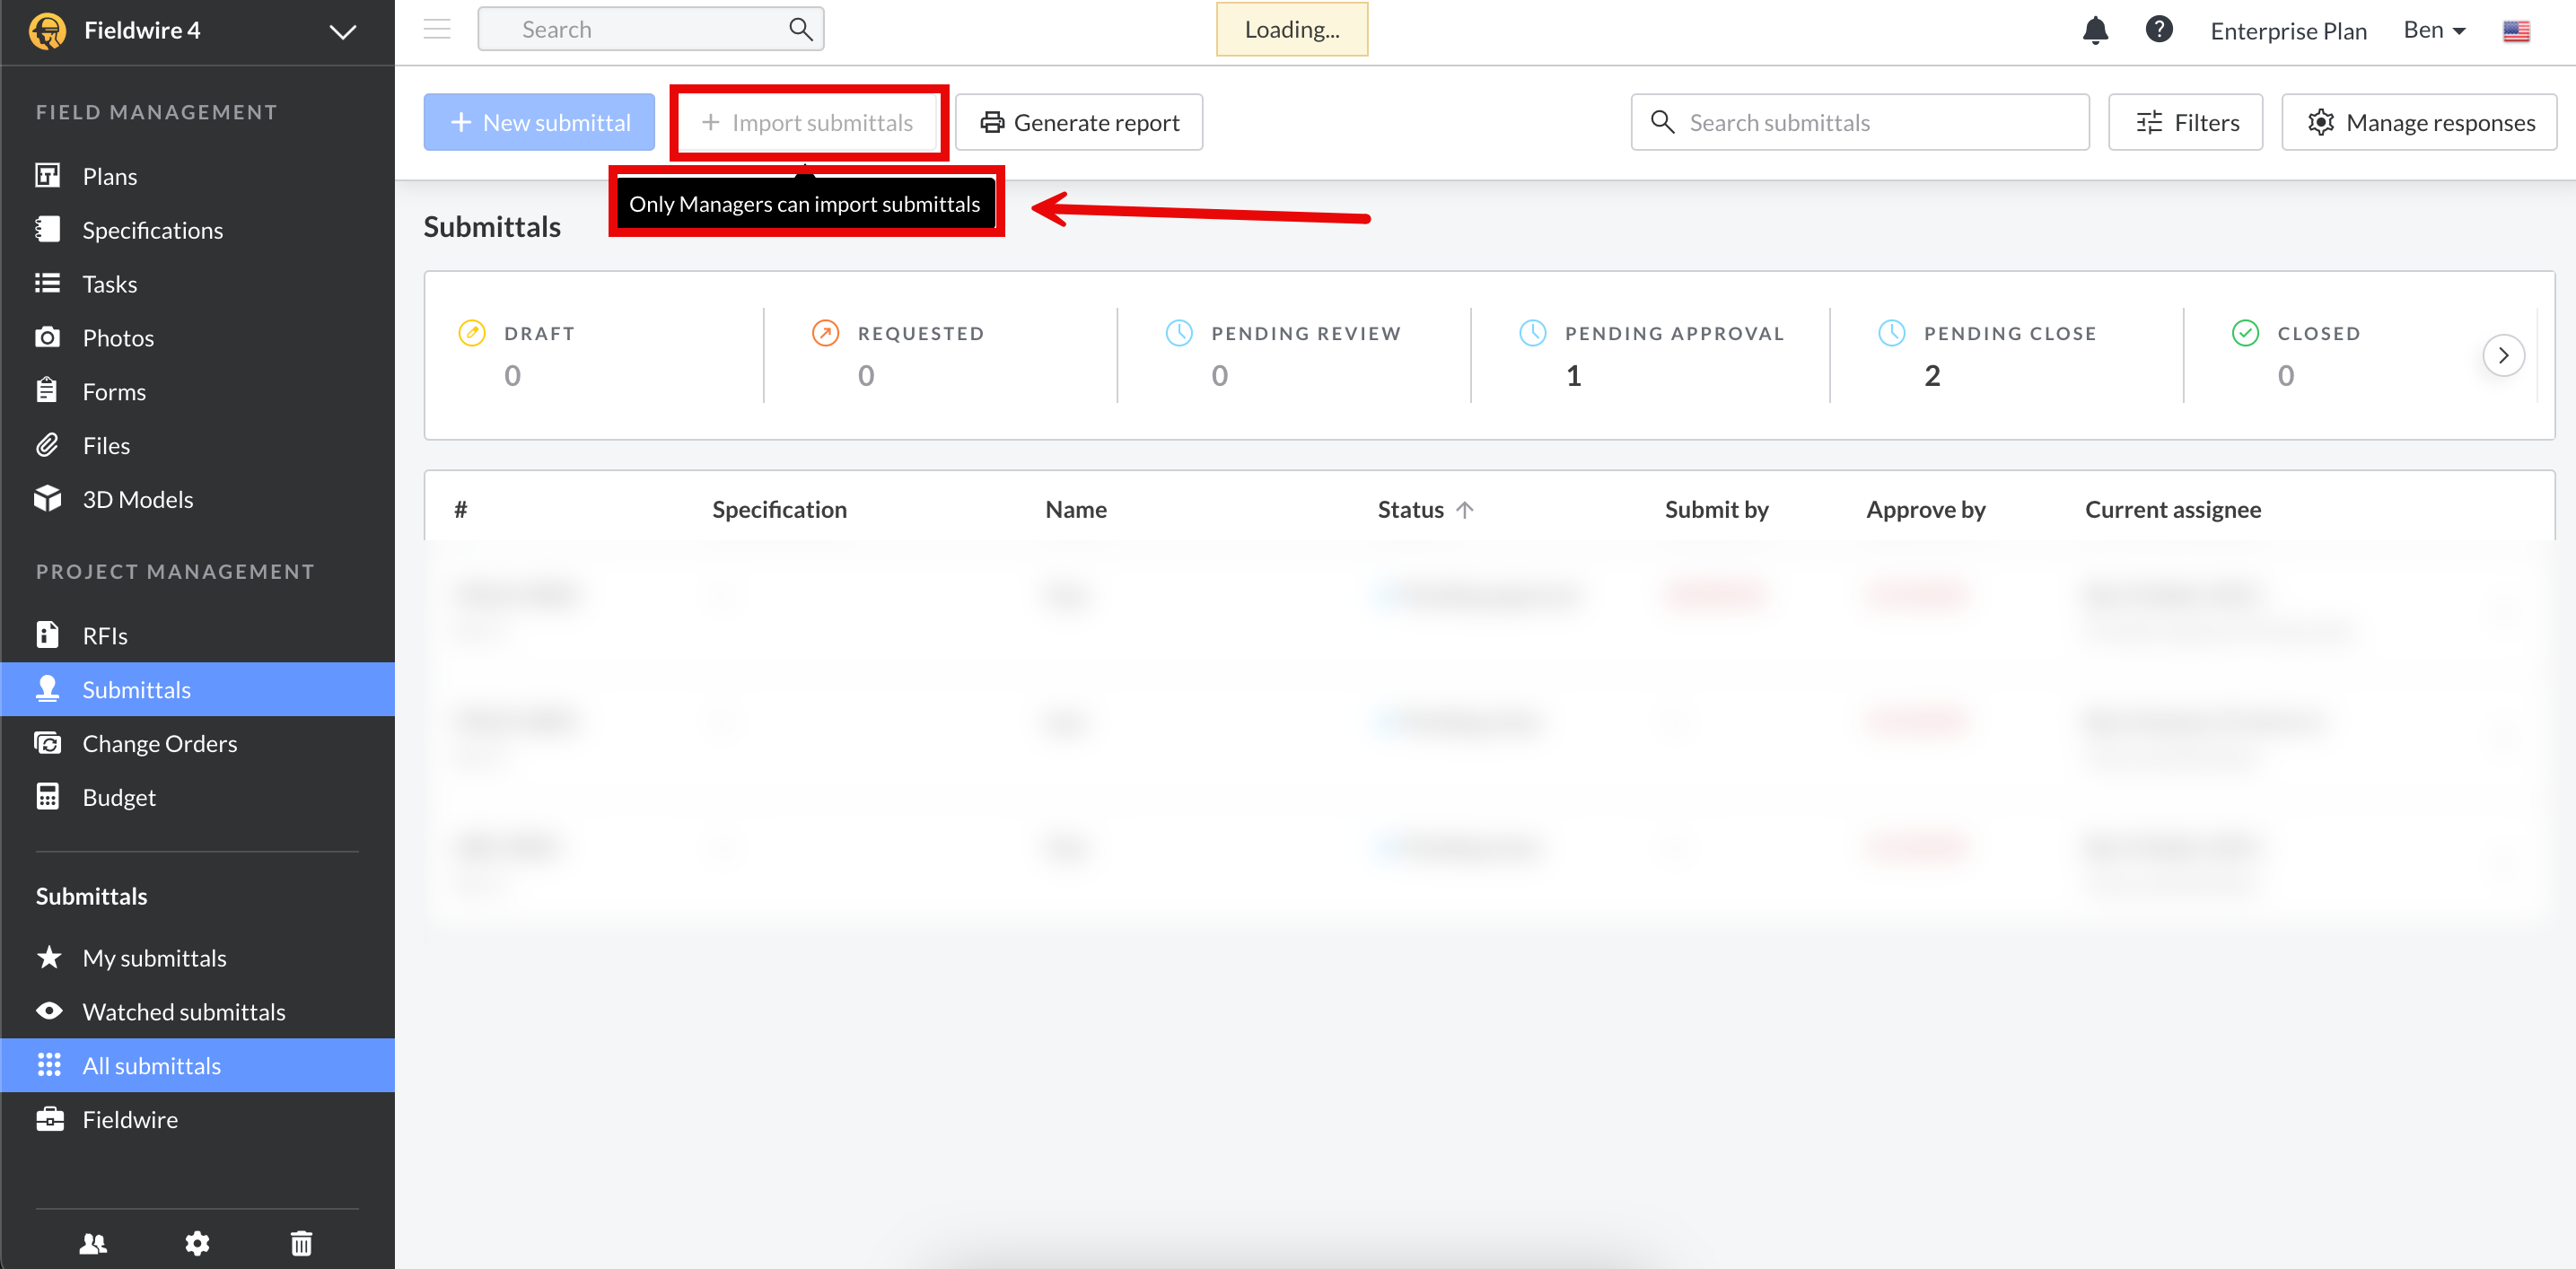Select All submittals grid icon
Viewport: 2576px width, 1269px height.
coord(49,1065)
